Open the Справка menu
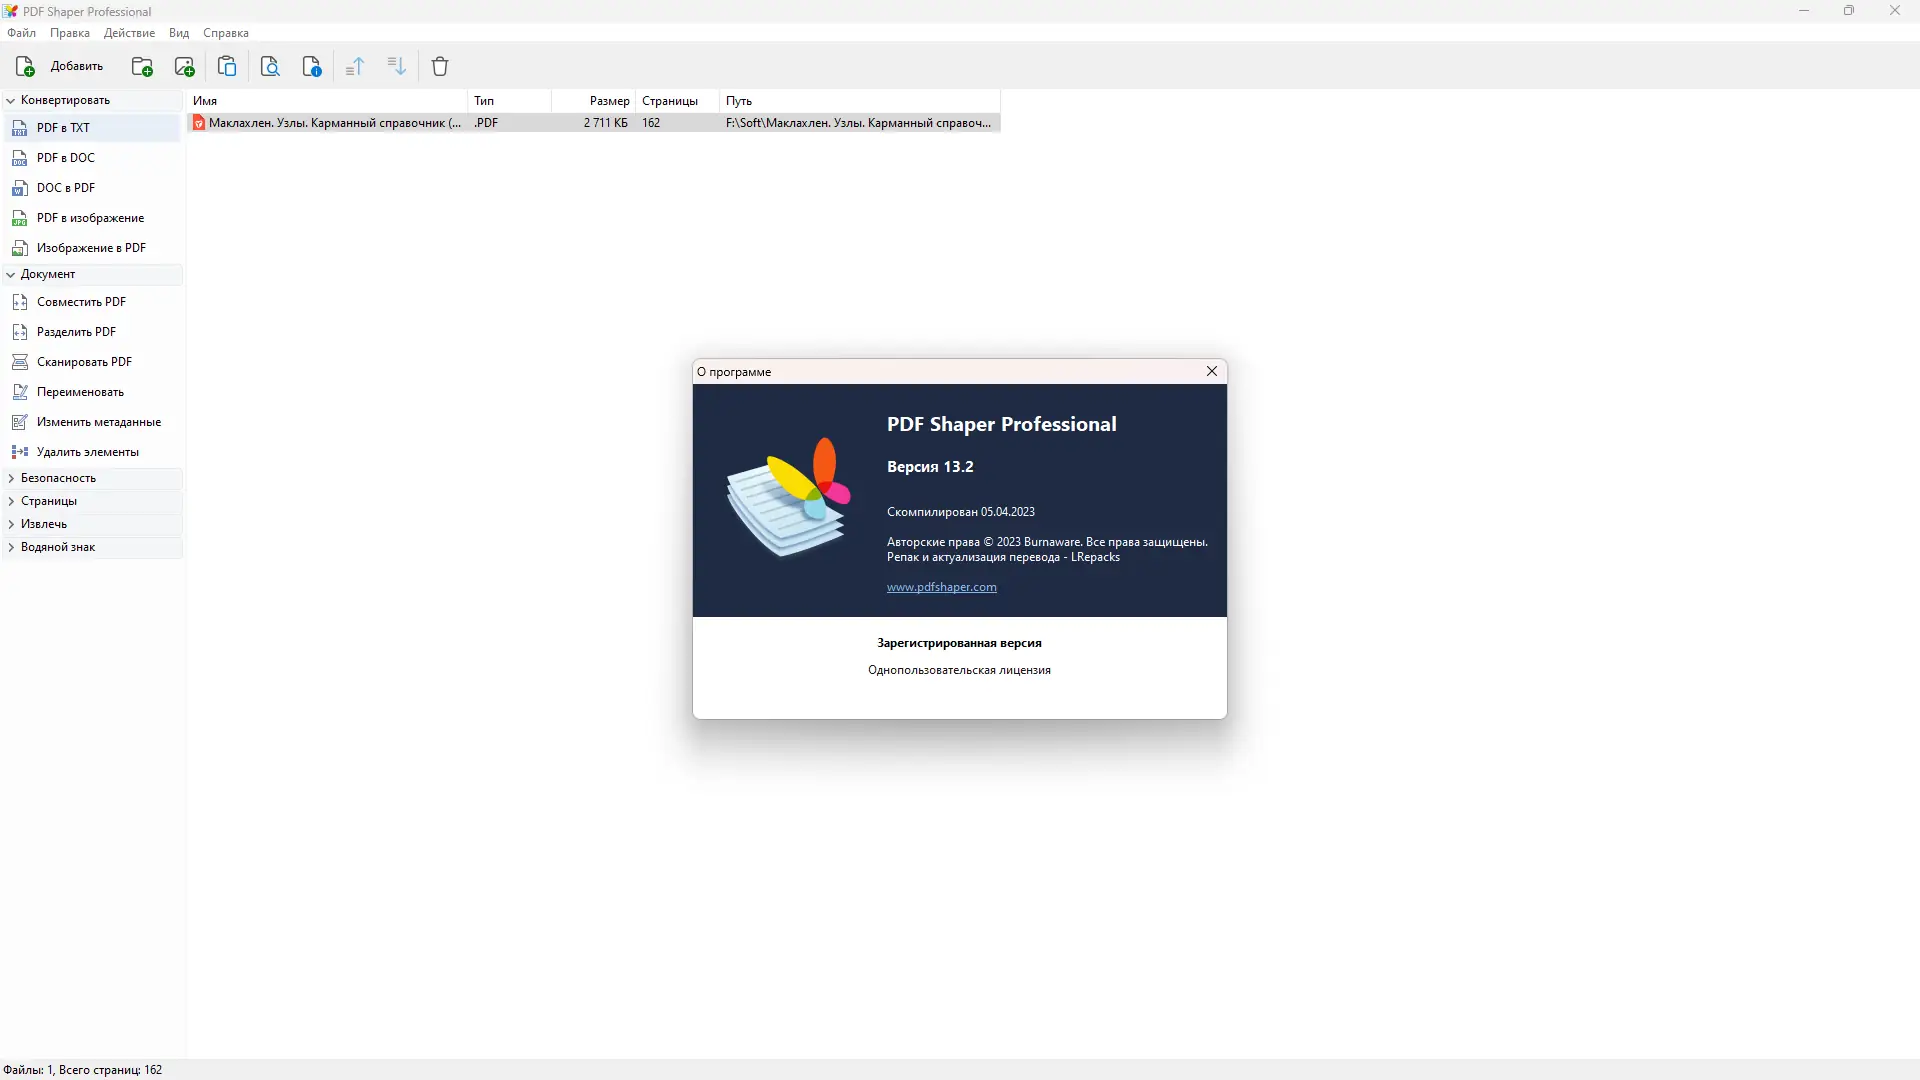The image size is (1920, 1080). tap(226, 33)
